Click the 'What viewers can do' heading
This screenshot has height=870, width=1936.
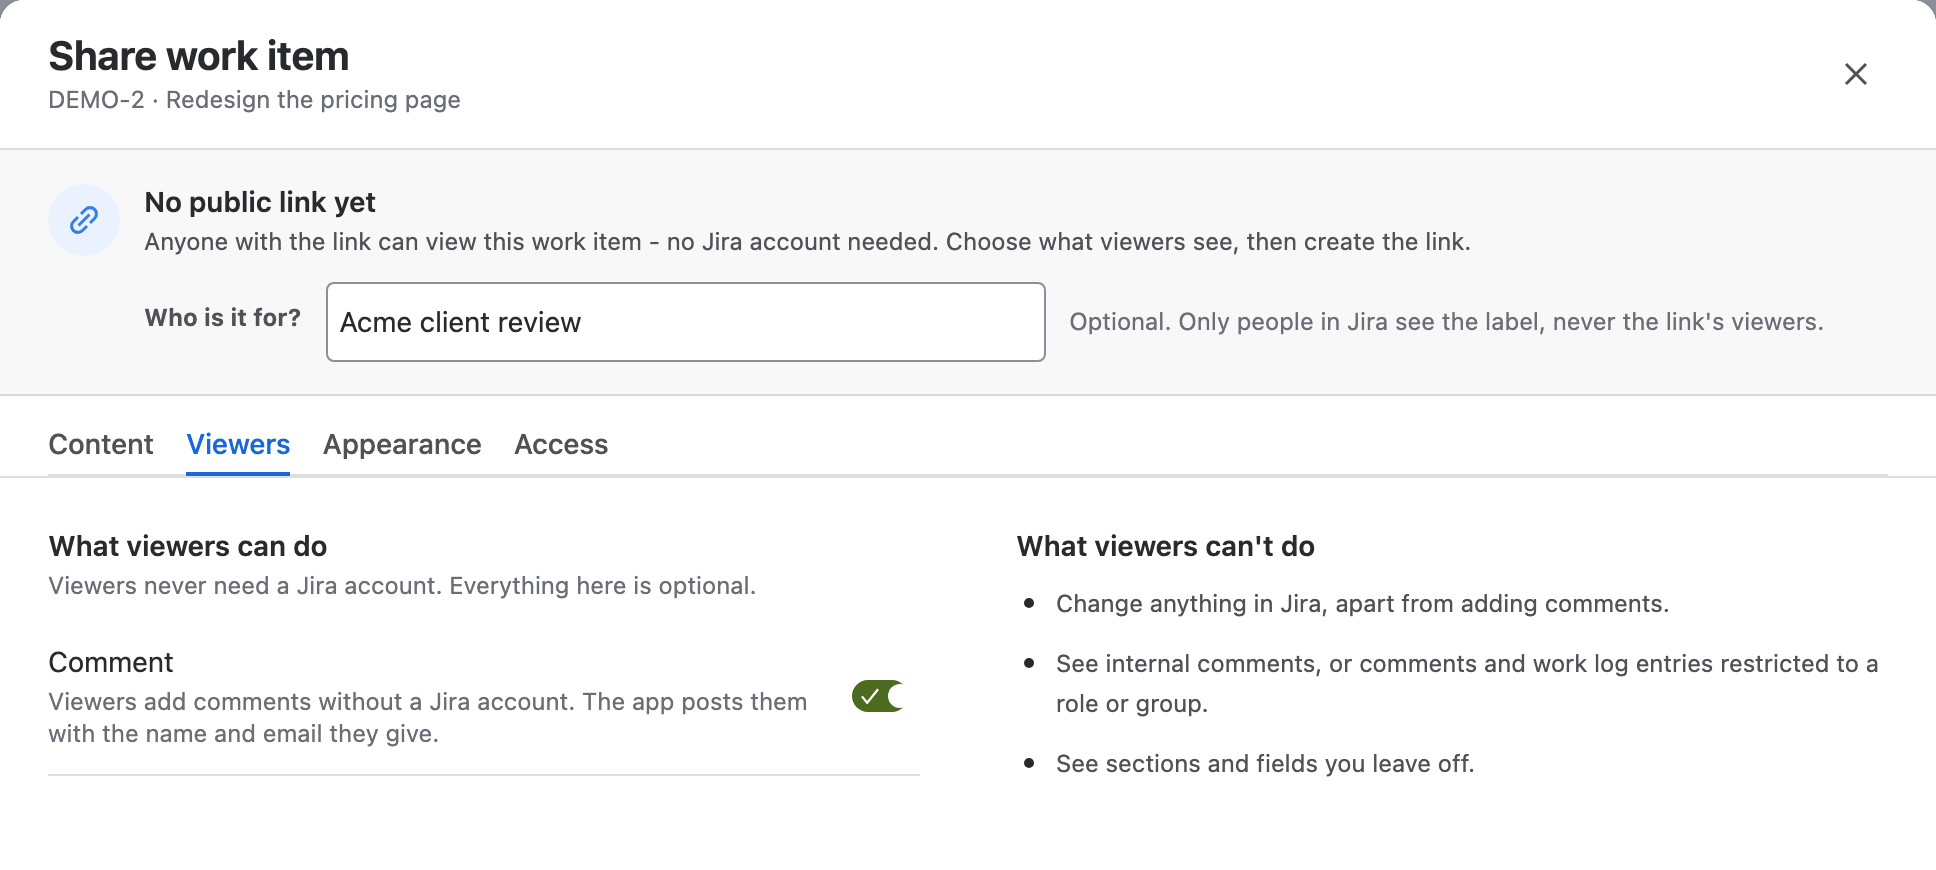[x=188, y=546]
